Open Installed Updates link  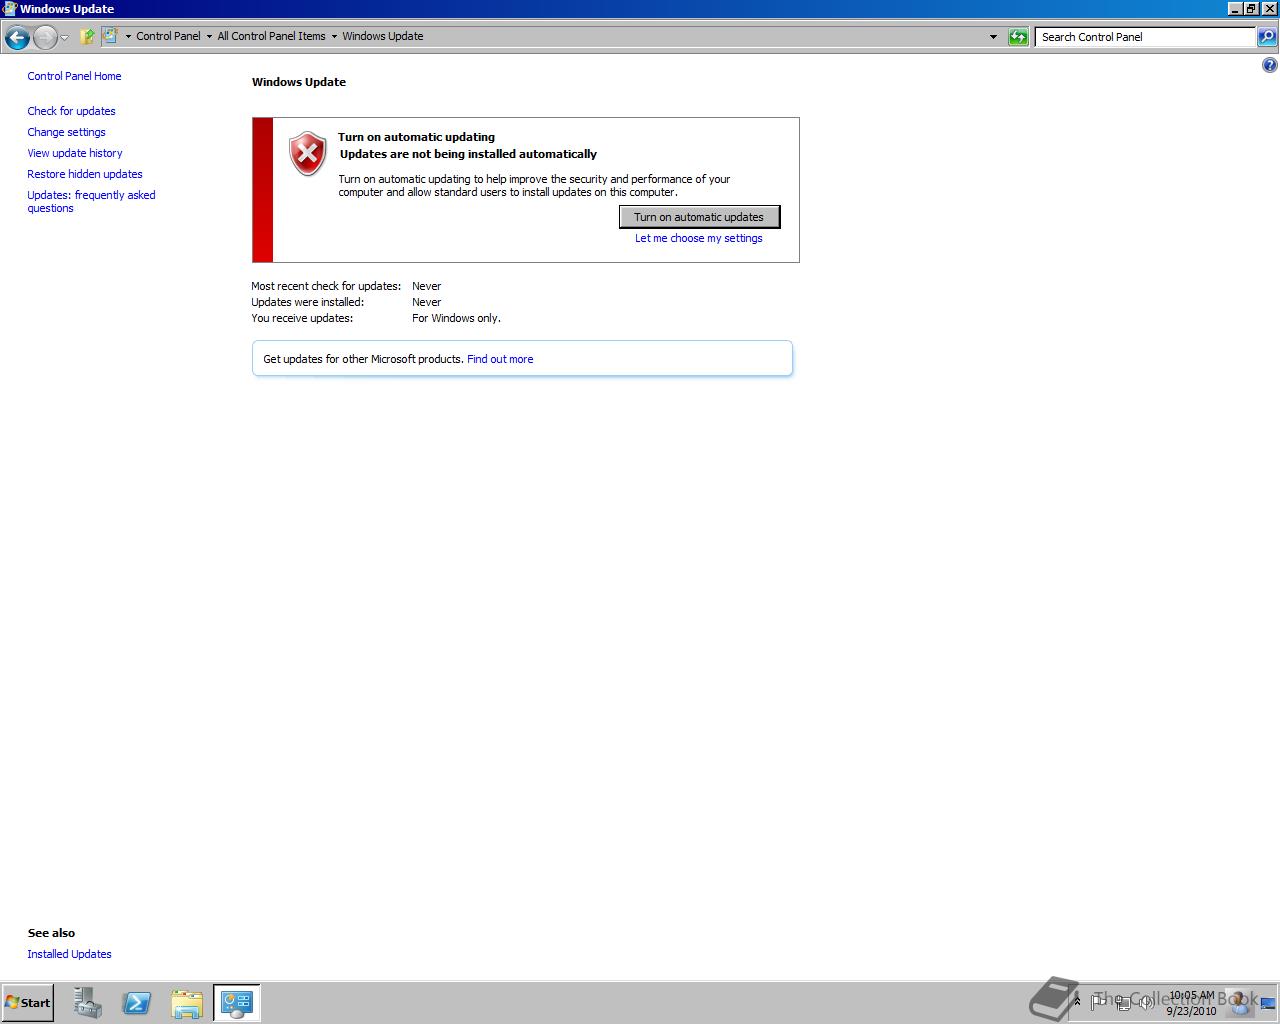pyautogui.click(x=69, y=954)
